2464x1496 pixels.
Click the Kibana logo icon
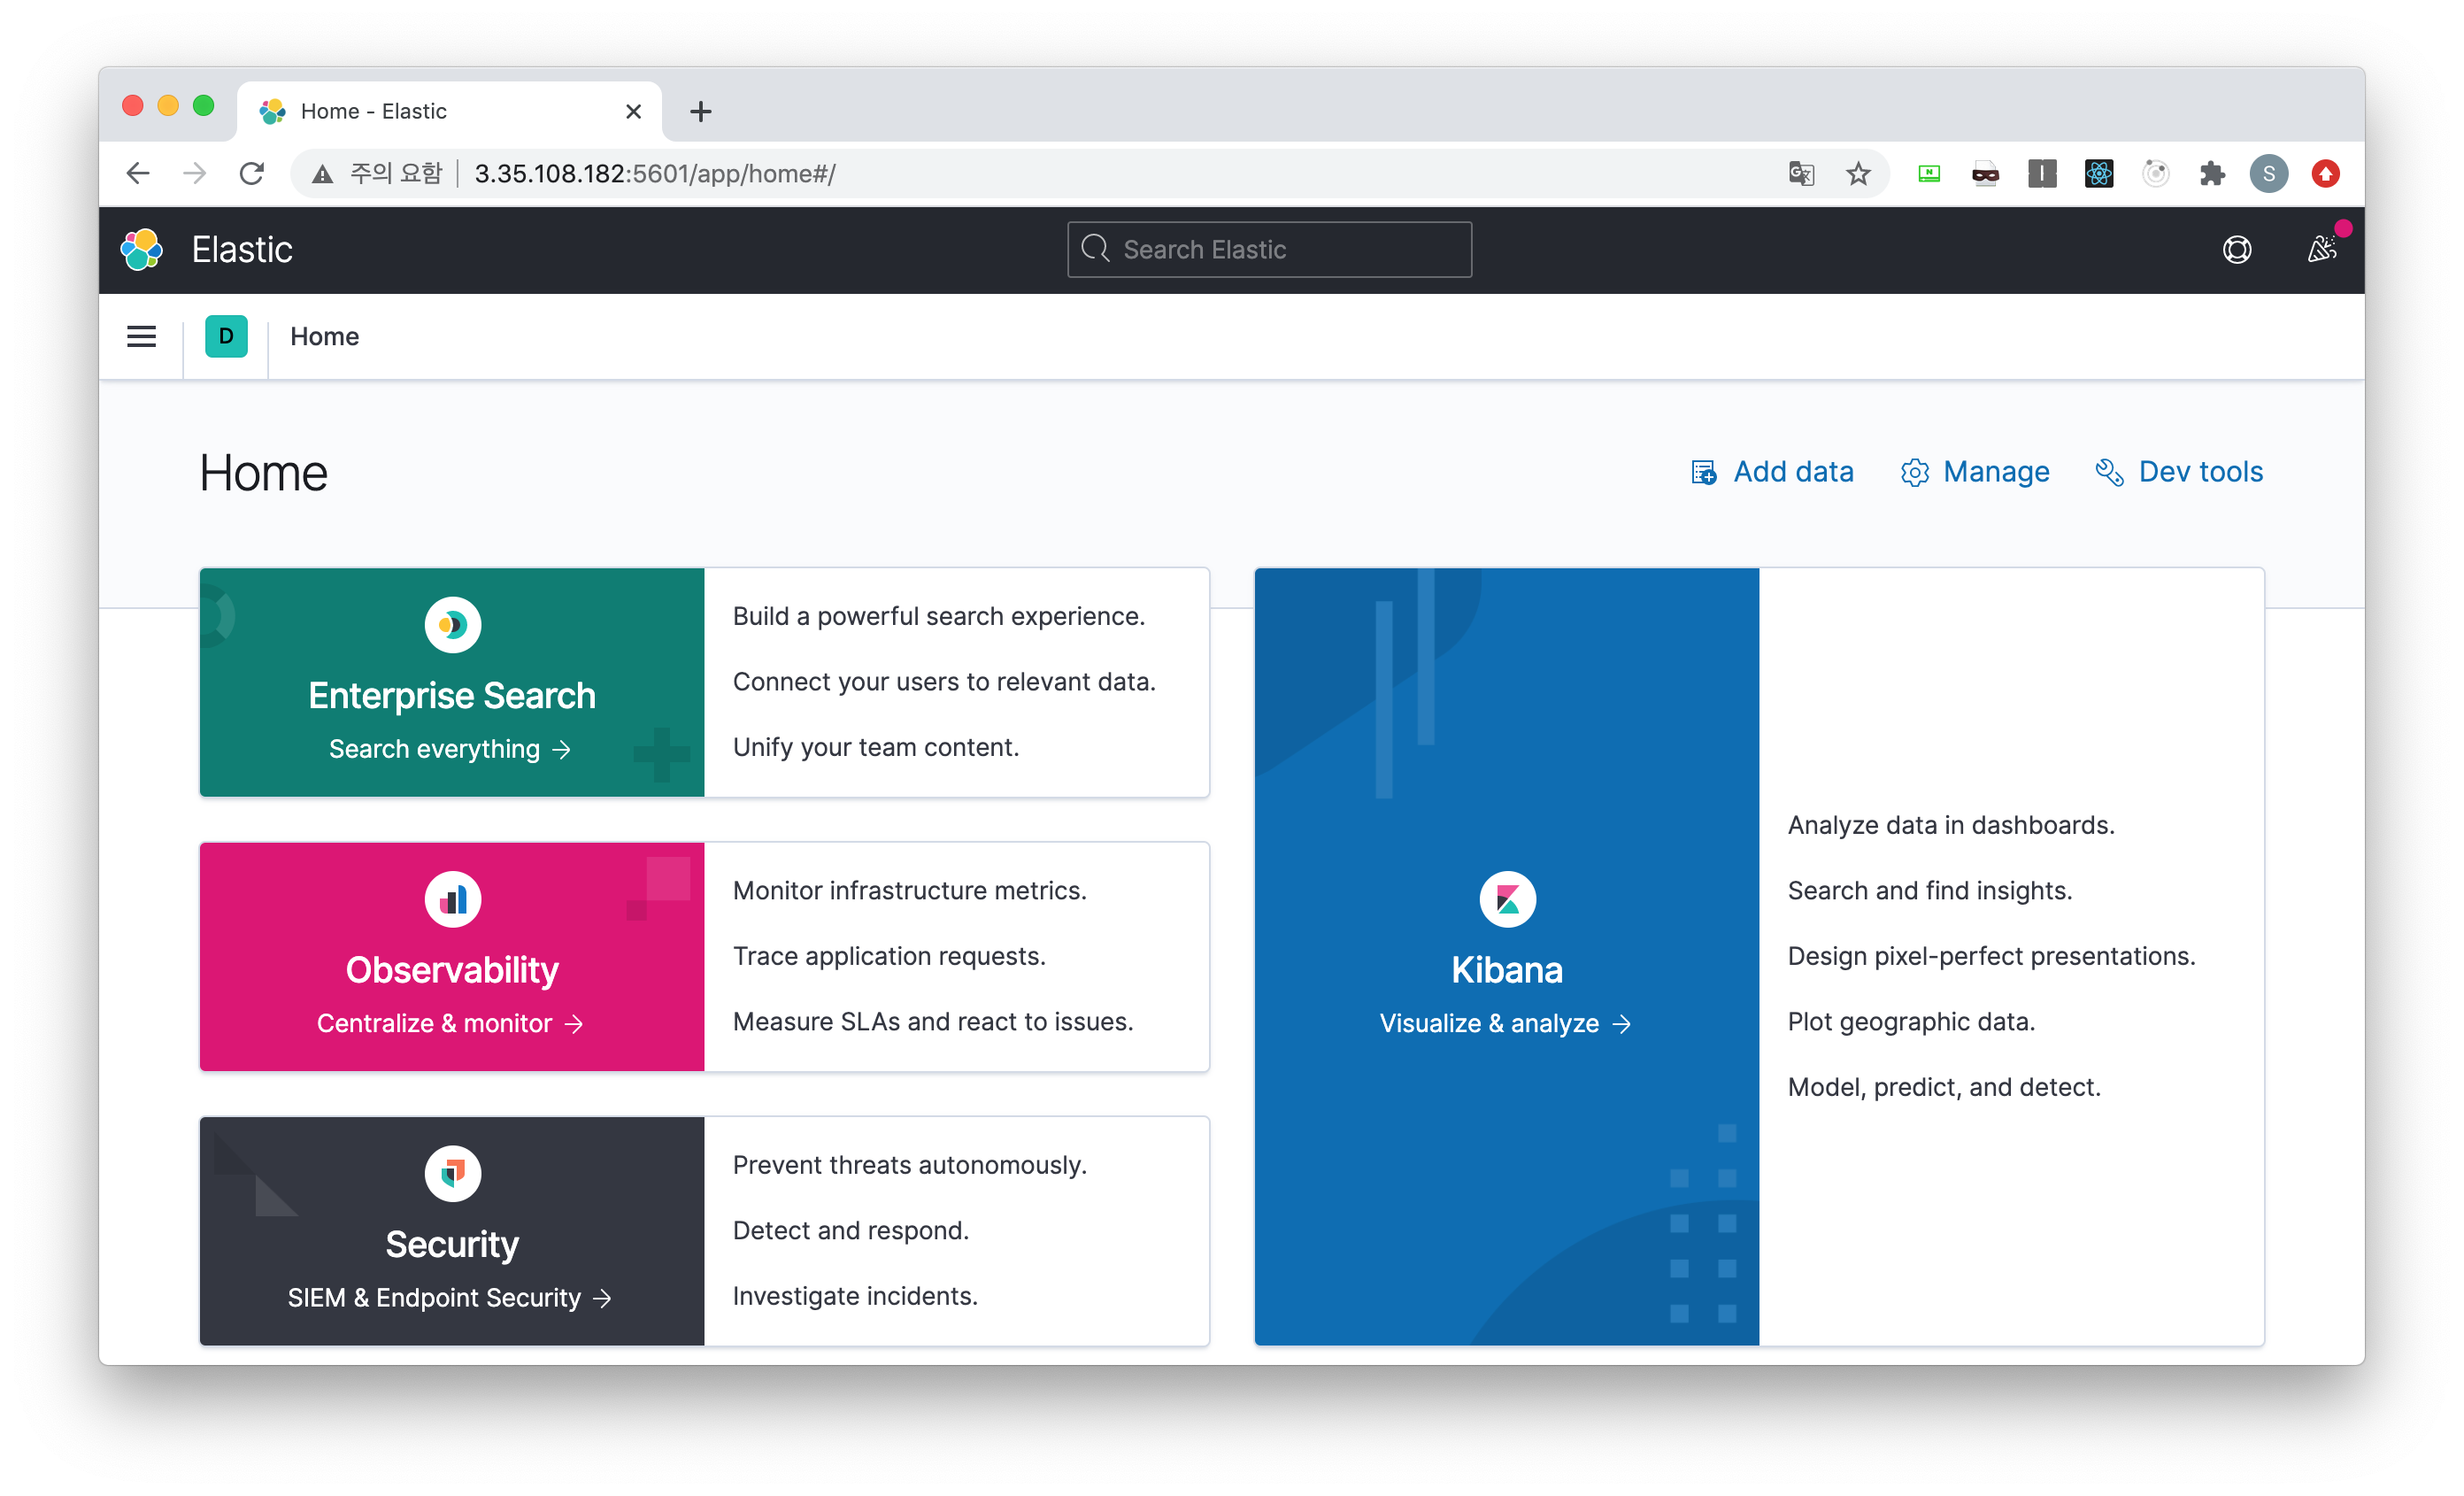click(x=1507, y=899)
